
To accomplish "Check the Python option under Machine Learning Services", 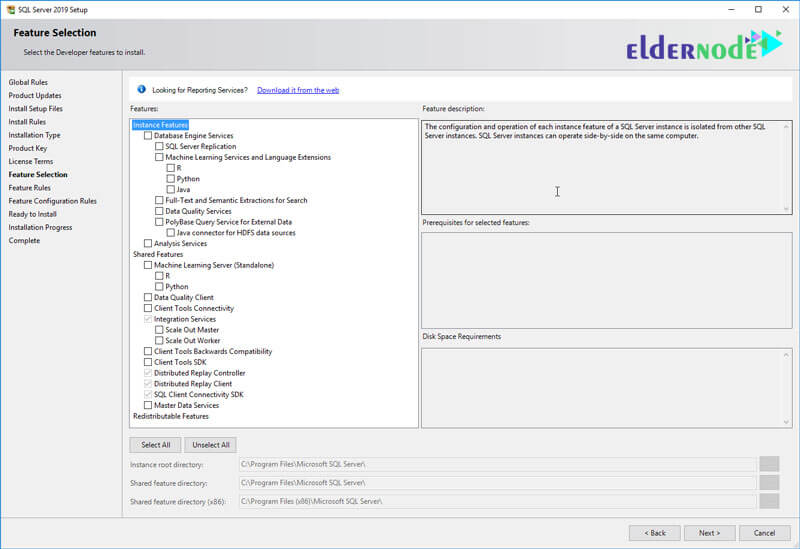I will [x=170, y=179].
